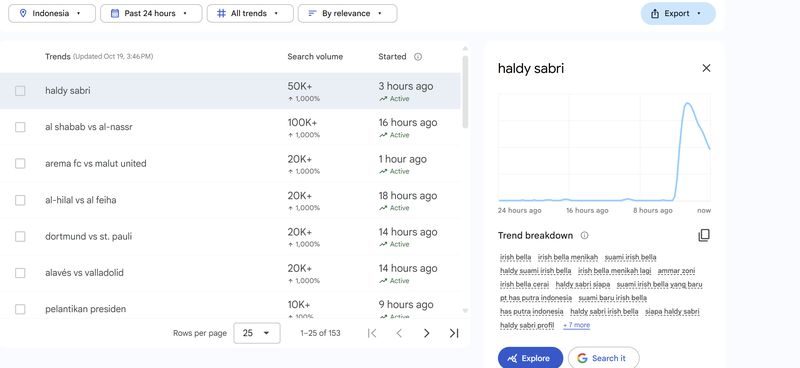This screenshot has height=368, width=800.
Task: Open the Export menu button
Action: [678, 14]
